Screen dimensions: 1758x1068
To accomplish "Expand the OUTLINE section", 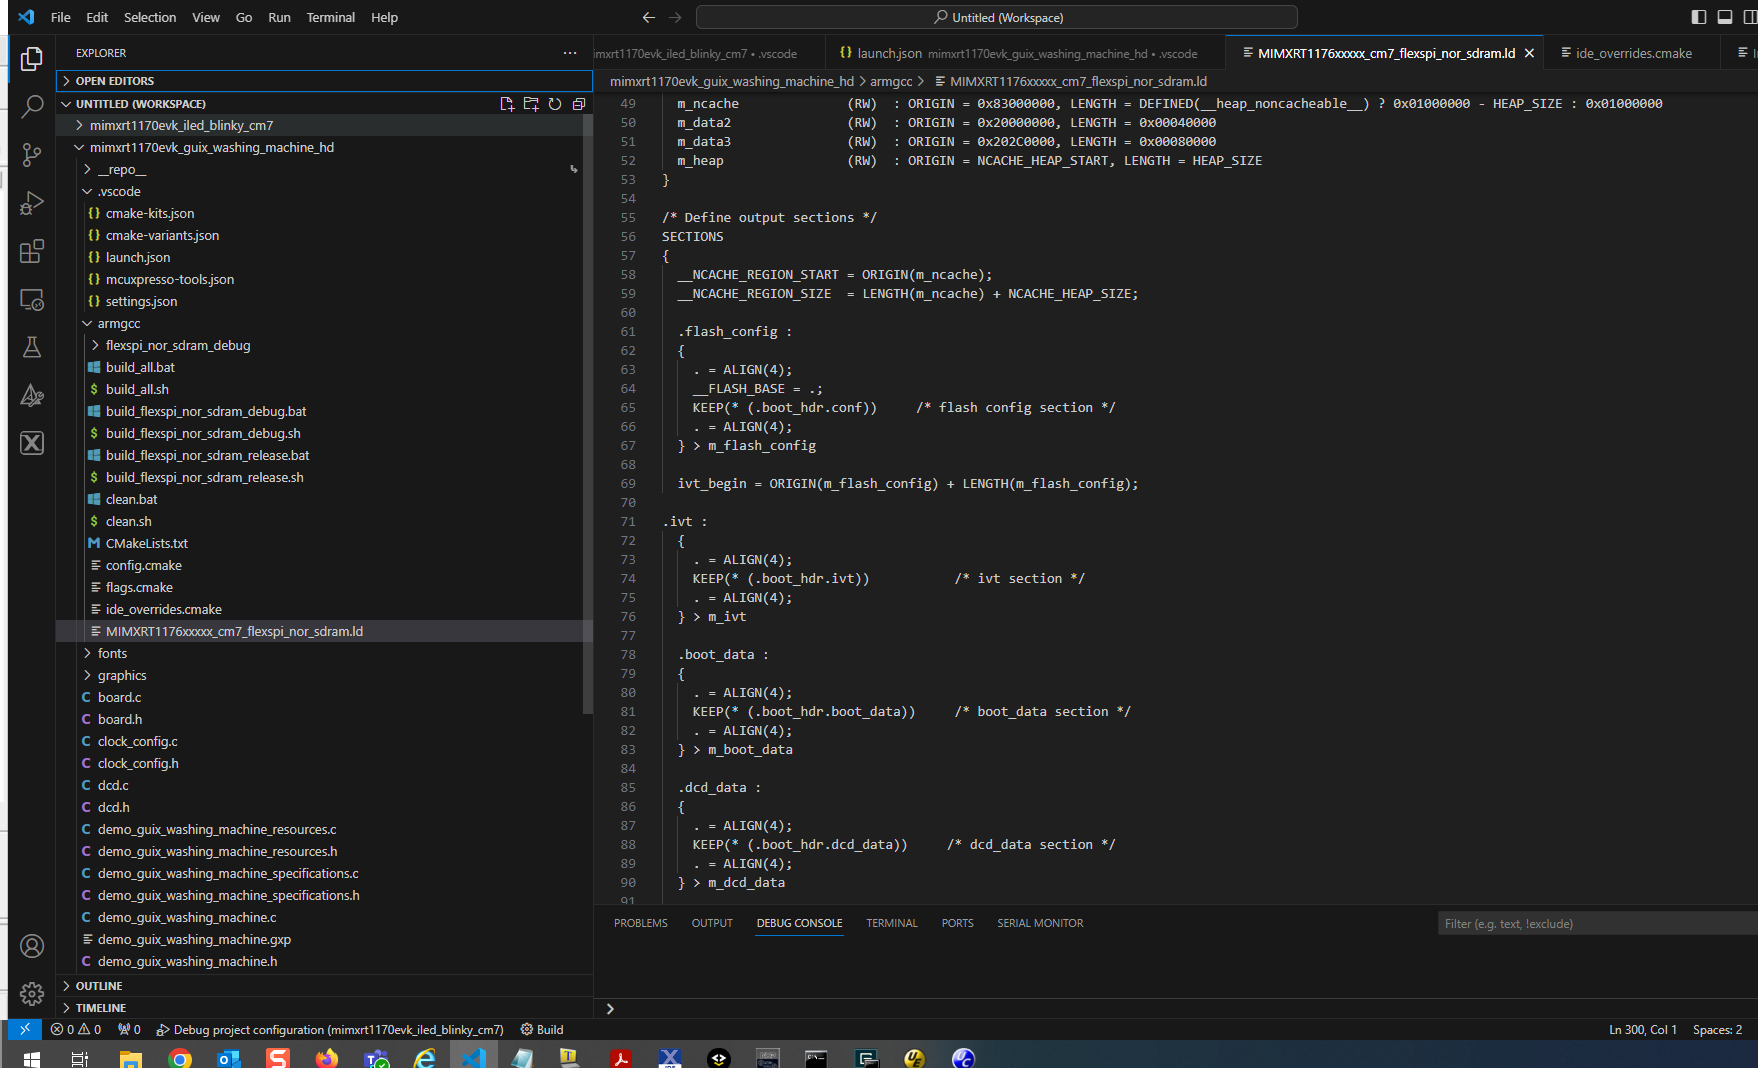I will pos(99,986).
